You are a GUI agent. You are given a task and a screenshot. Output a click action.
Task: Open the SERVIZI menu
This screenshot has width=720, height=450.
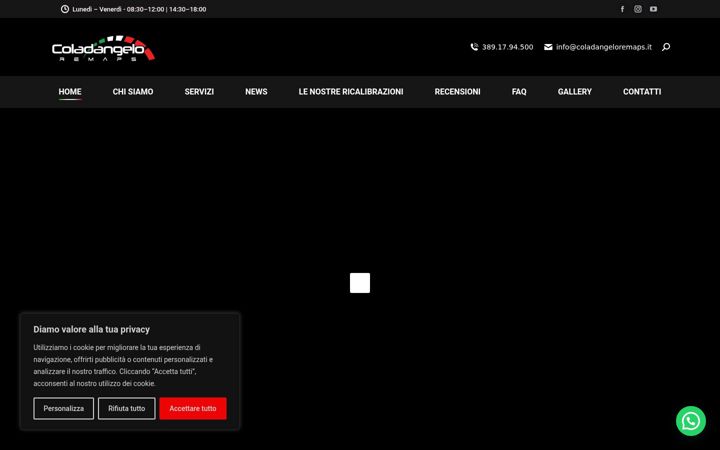(x=199, y=92)
